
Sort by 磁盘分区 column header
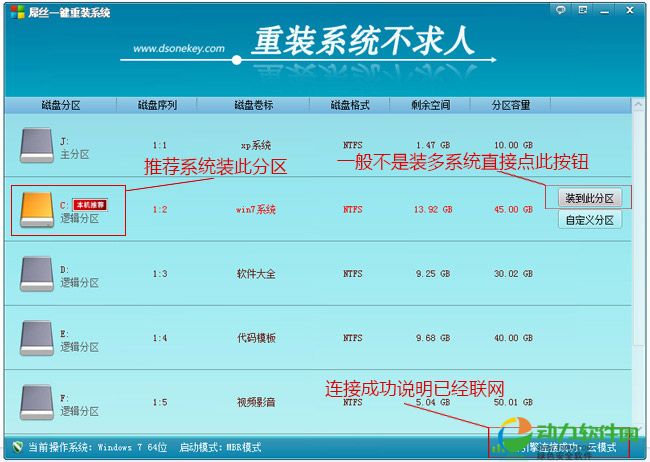(60, 104)
